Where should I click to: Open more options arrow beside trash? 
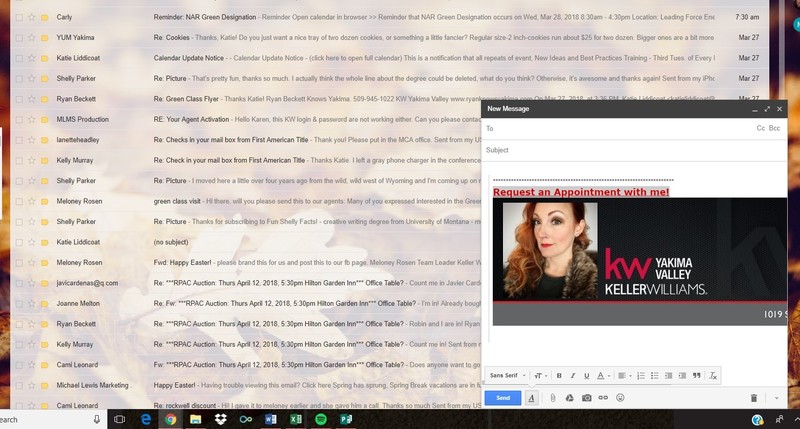point(776,398)
